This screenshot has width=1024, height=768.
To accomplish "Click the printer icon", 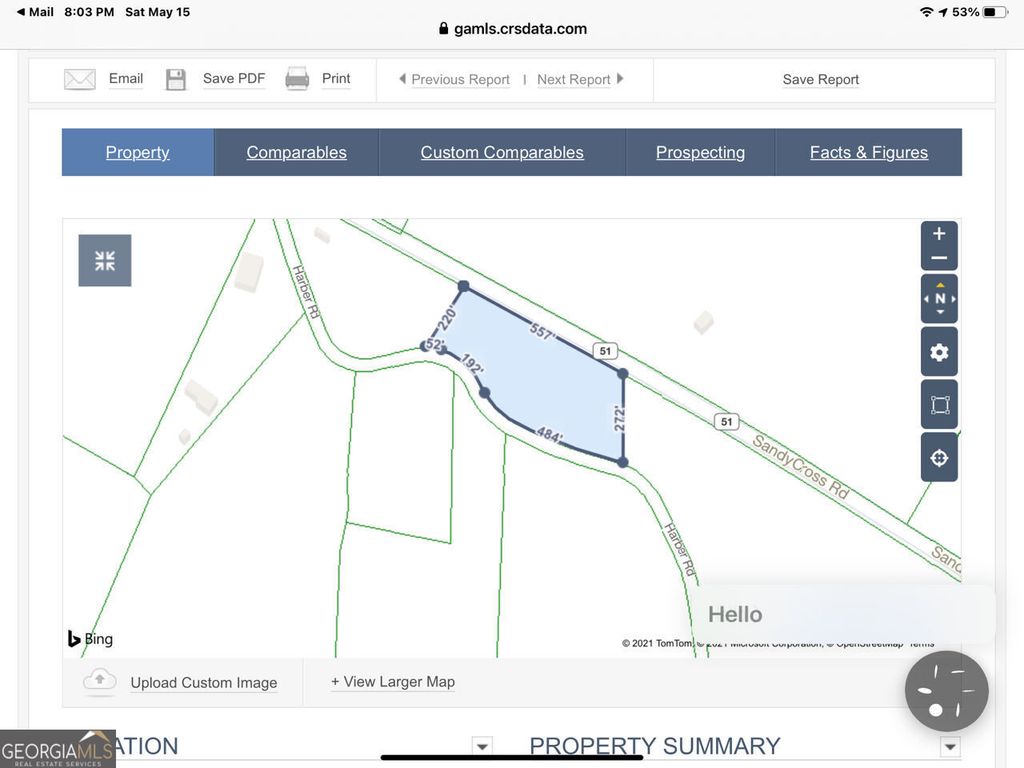I will click(297, 79).
